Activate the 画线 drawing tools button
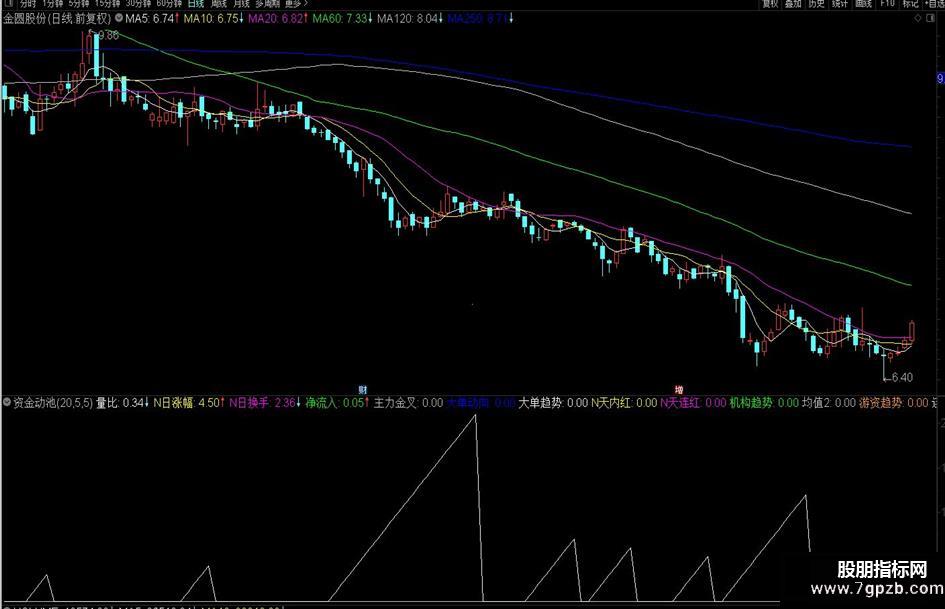 [864, 4]
